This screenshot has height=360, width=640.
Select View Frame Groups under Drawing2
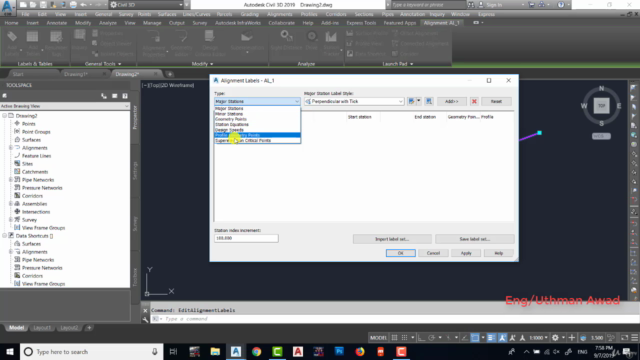click(43, 228)
